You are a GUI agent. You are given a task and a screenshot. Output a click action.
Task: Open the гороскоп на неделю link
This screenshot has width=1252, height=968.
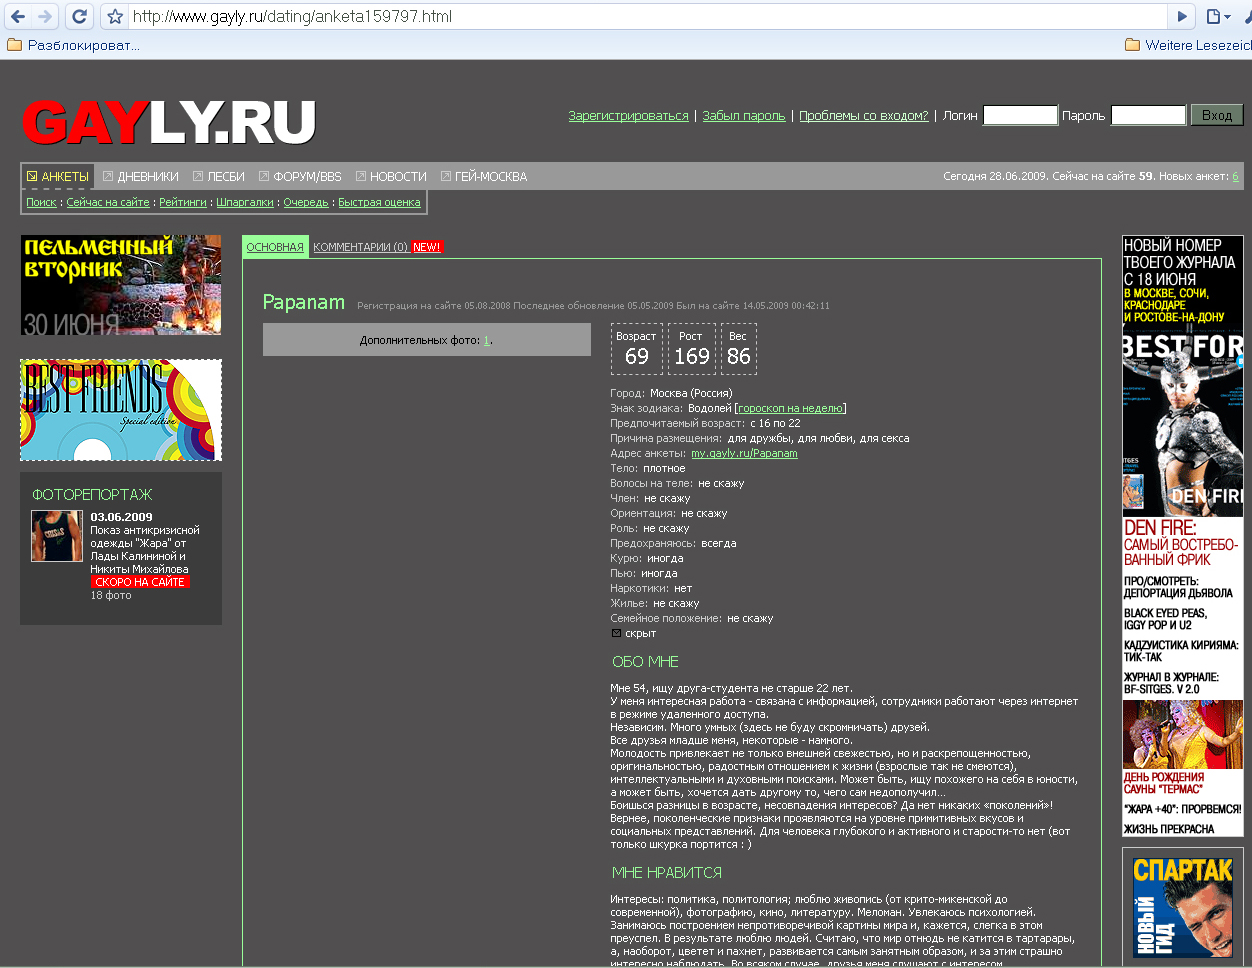pyautogui.click(x=790, y=408)
